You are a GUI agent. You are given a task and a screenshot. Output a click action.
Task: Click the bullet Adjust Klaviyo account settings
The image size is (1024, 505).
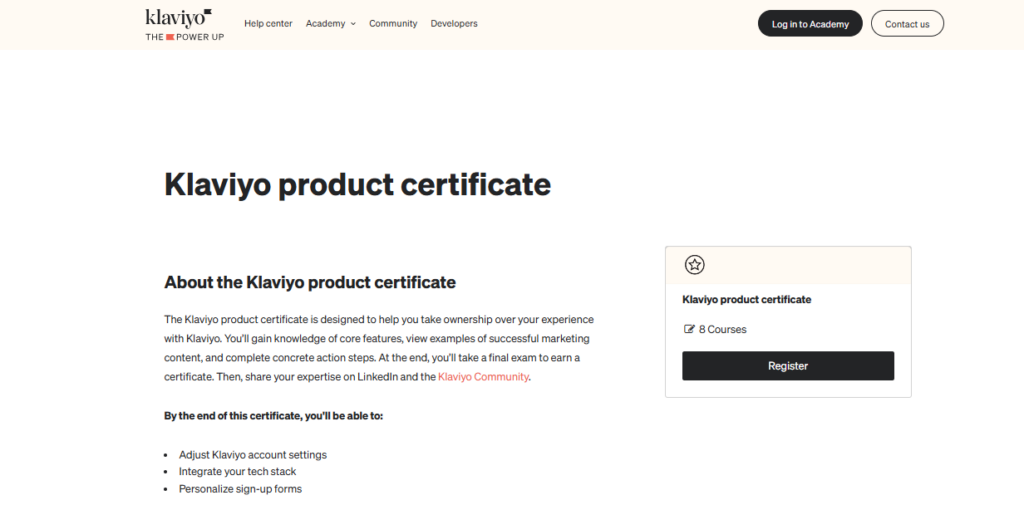coord(253,455)
